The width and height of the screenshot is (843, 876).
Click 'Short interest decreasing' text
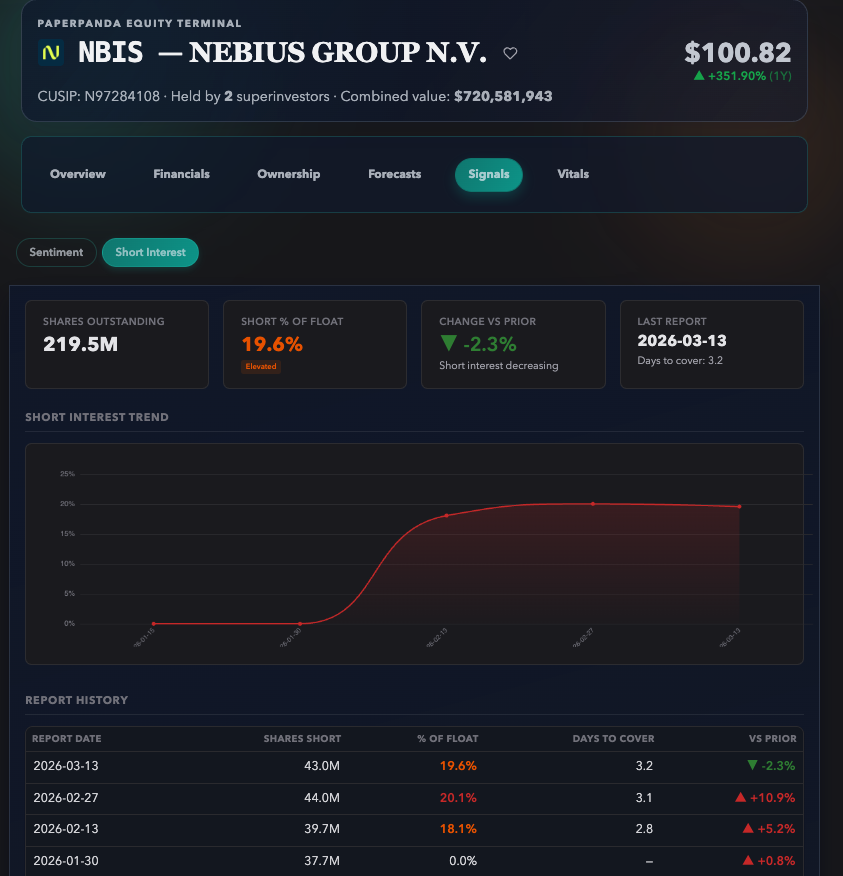pos(498,365)
